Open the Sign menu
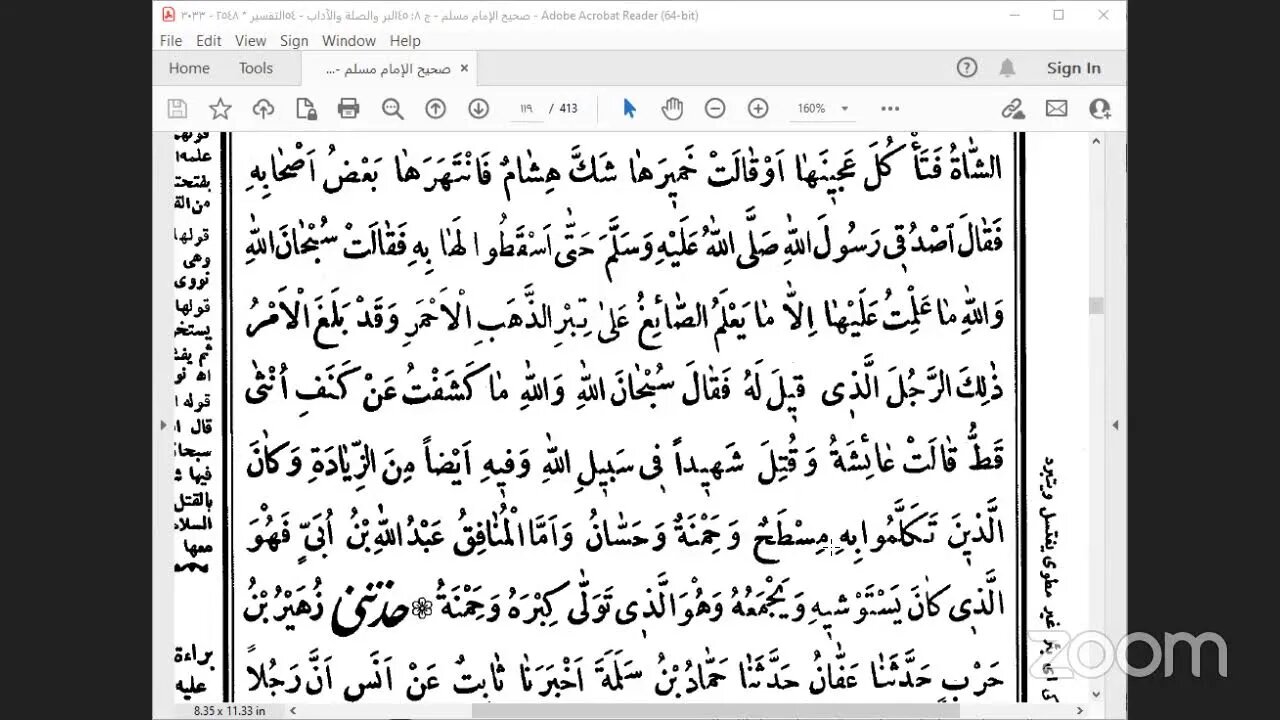 (x=294, y=41)
